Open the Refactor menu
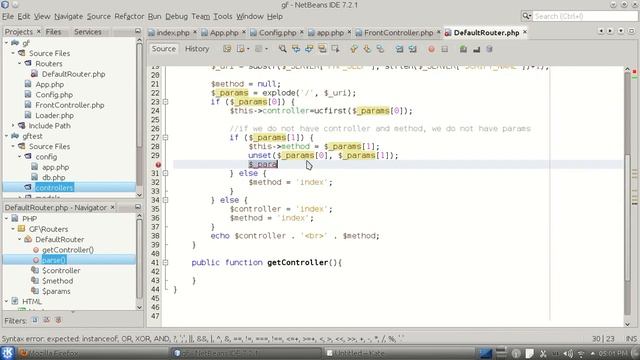This screenshot has width=640, height=360. [x=129, y=16]
